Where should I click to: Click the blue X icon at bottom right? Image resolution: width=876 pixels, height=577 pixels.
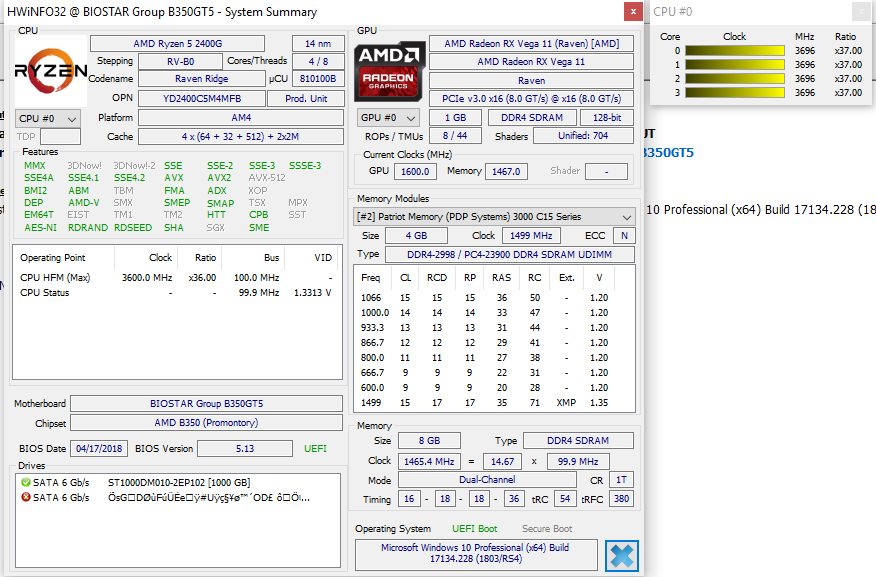[x=621, y=555]
